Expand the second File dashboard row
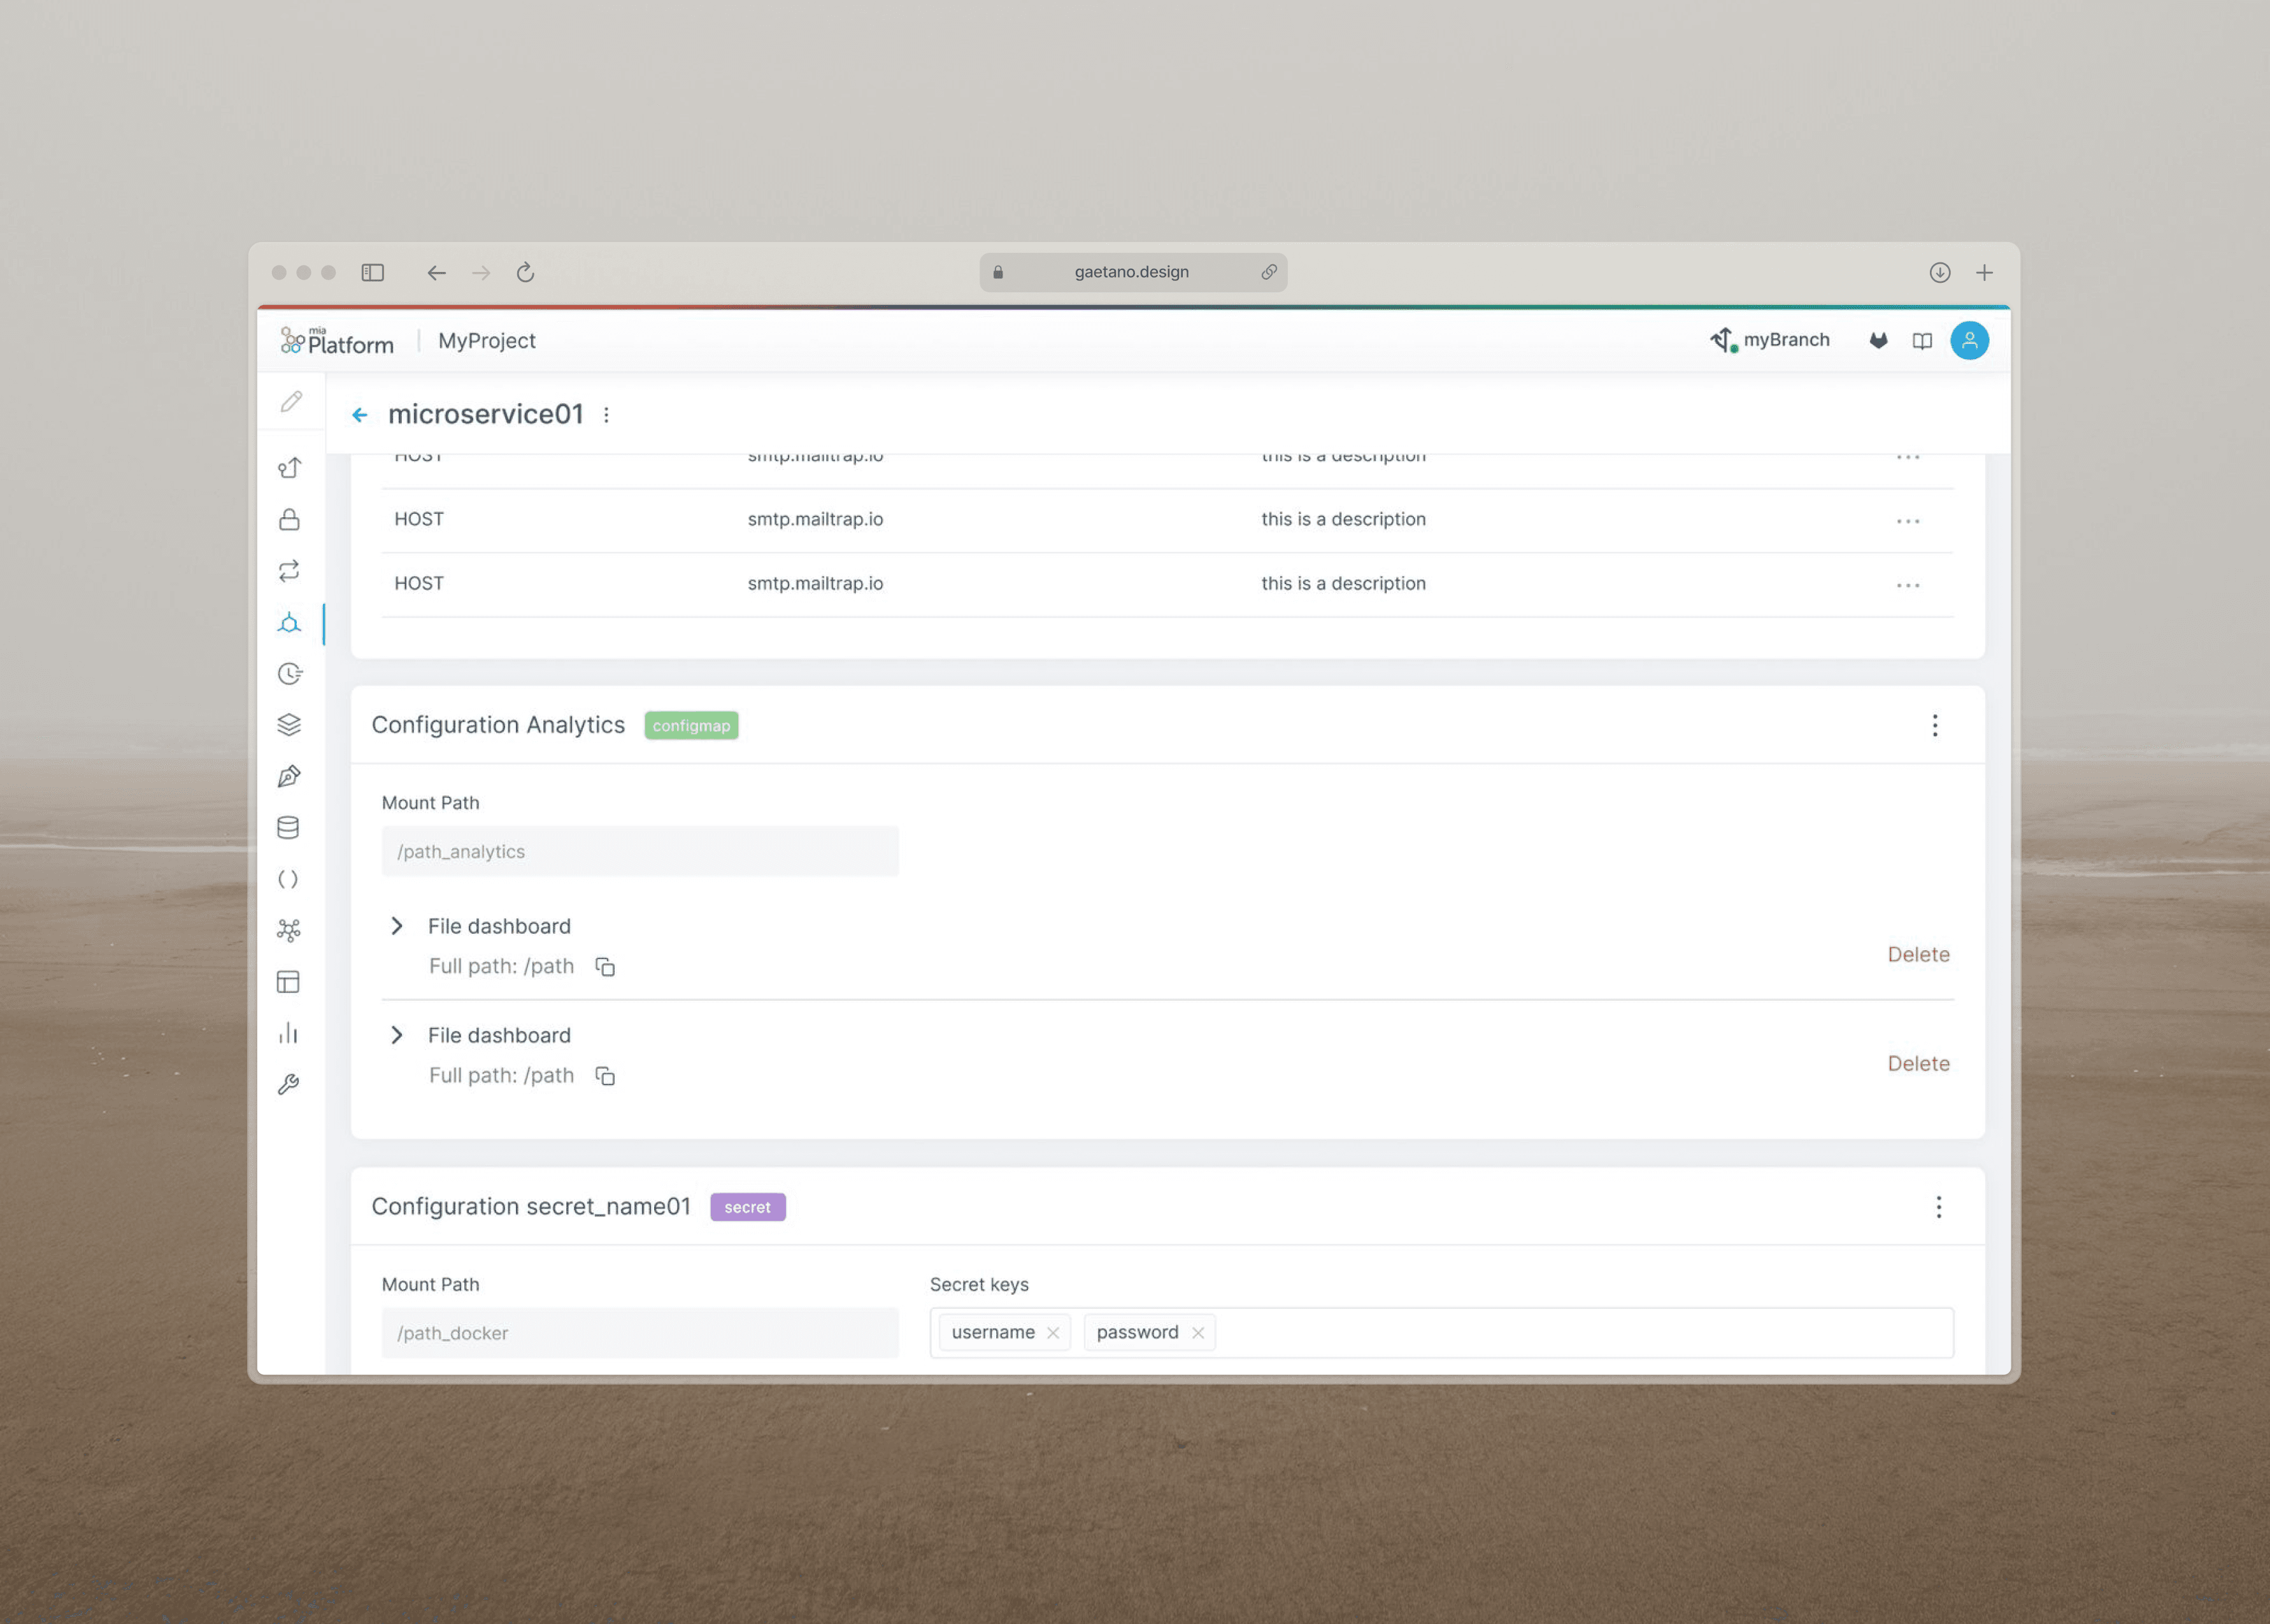Screen dimensions: 2270x1624 (x=397, y=1035)
